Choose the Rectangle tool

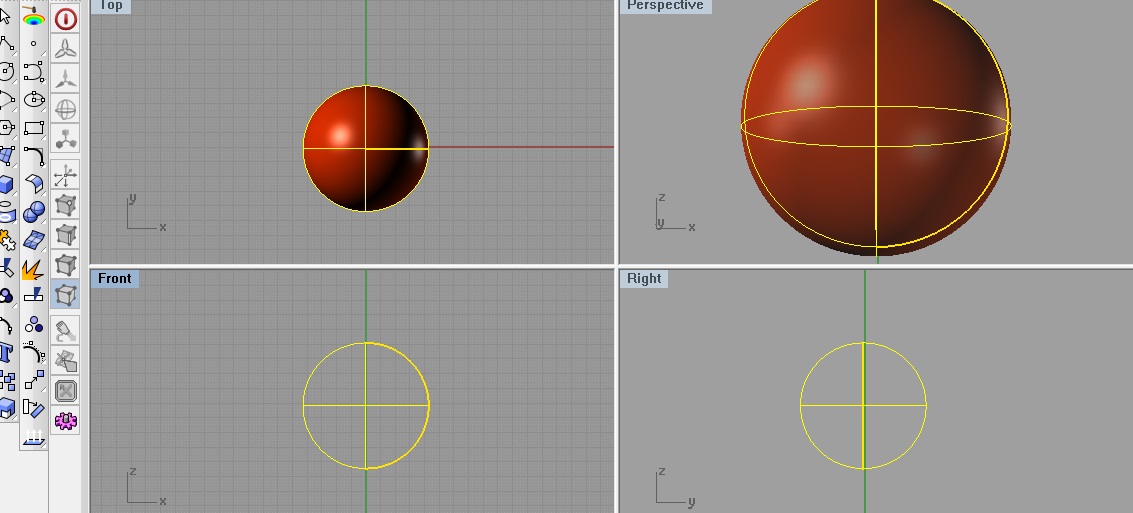tap(33, 128)
